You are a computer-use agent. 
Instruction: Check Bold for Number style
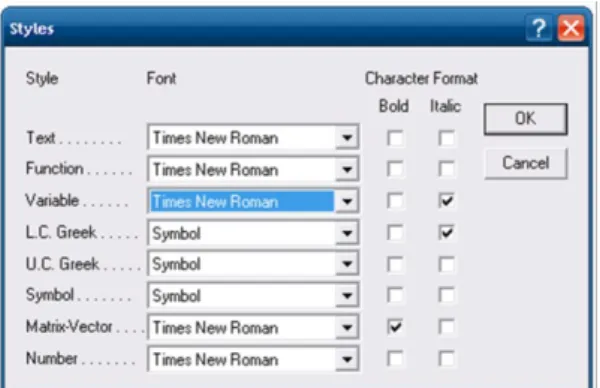pyautogui.click(x=395, y=359)
